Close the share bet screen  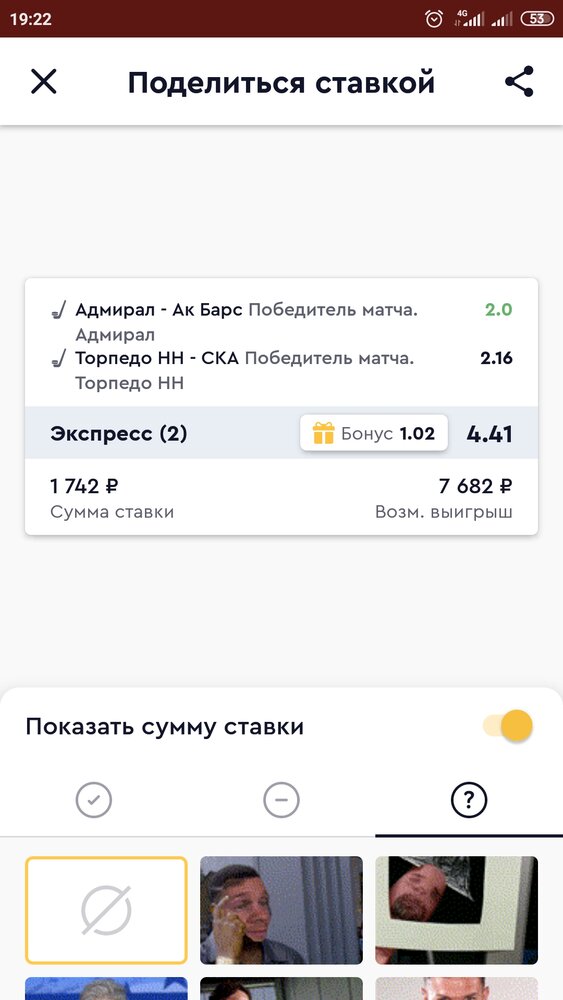click(44, 82)
